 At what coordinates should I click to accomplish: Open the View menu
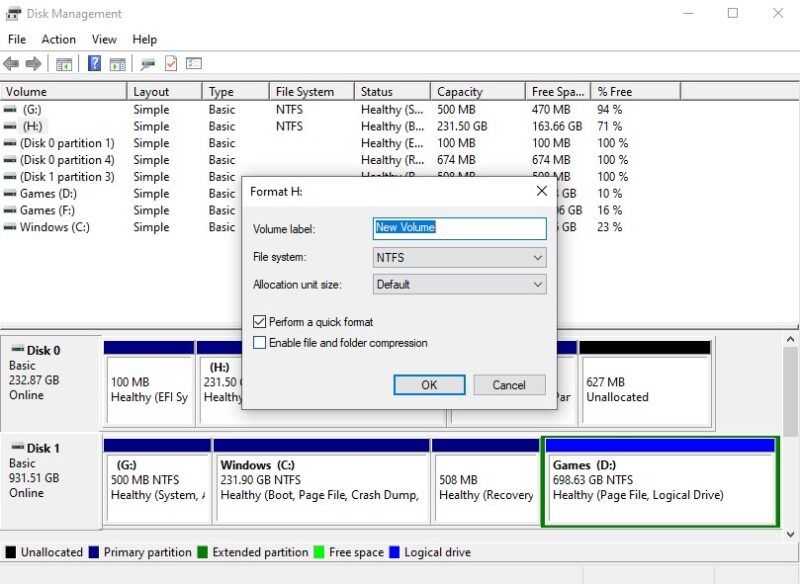(104, 39)
